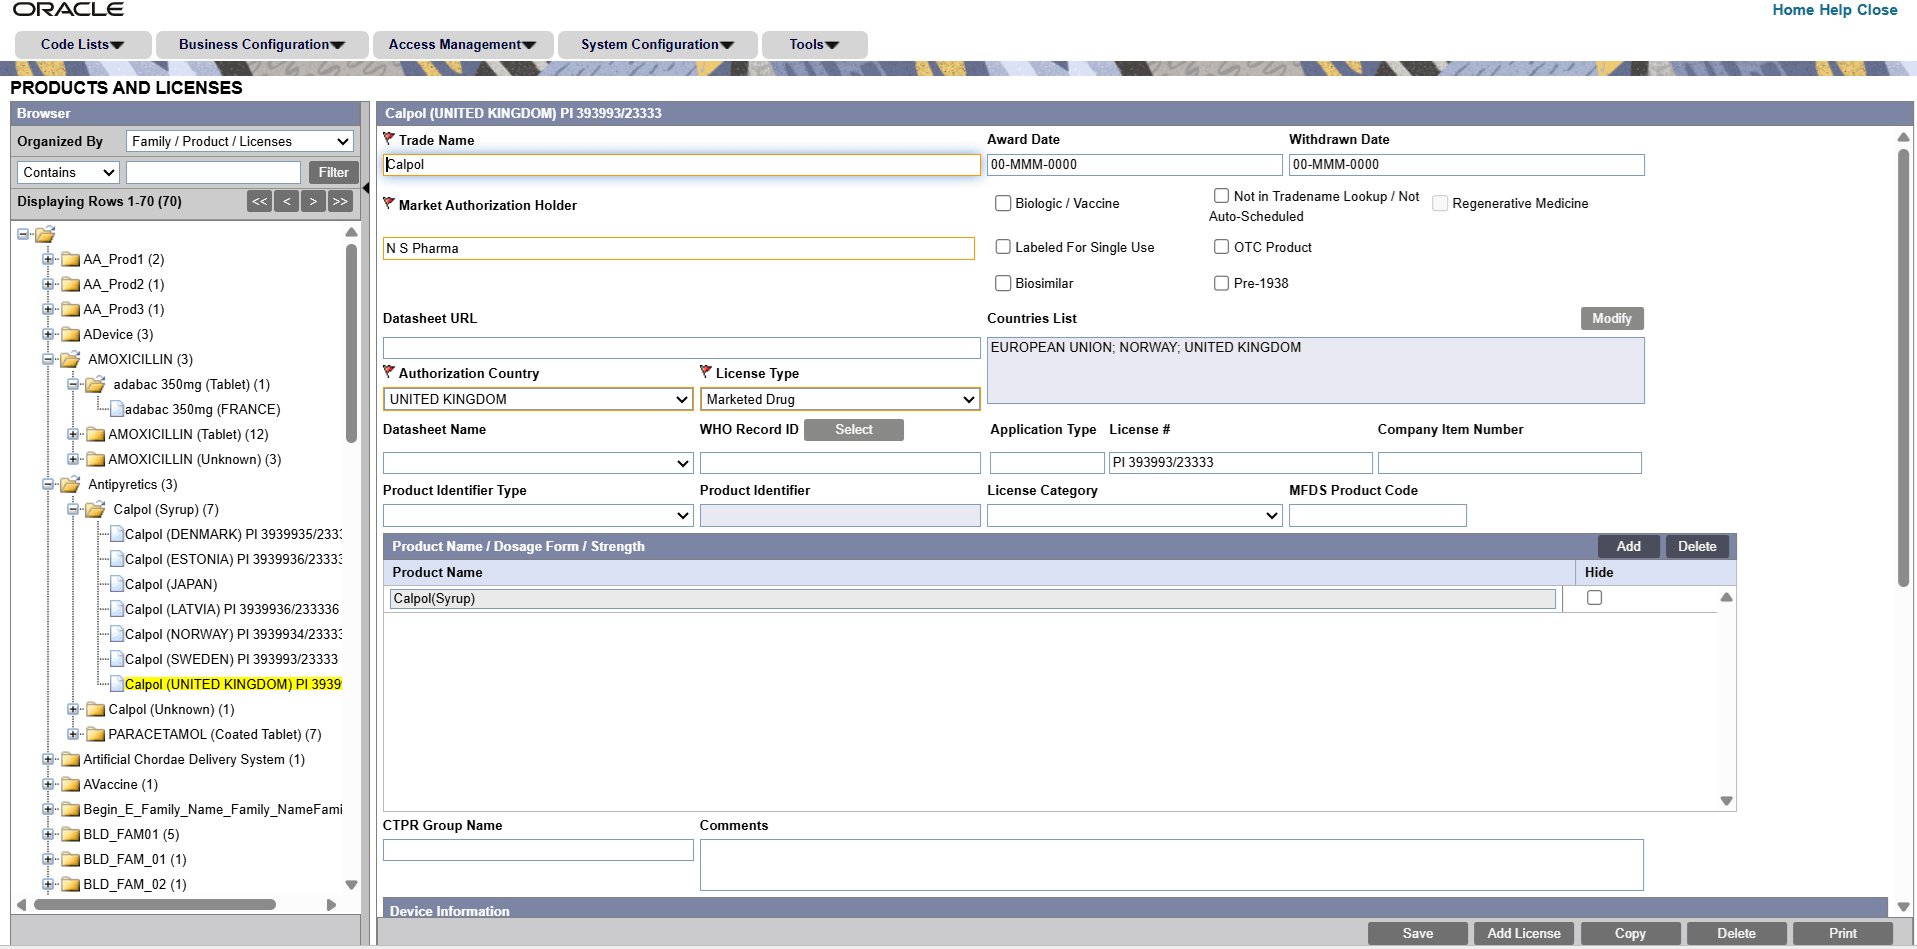This screenshot has width=1917, height=949.
Task: Click the Antipyretics folder icon
Action: 69,484
